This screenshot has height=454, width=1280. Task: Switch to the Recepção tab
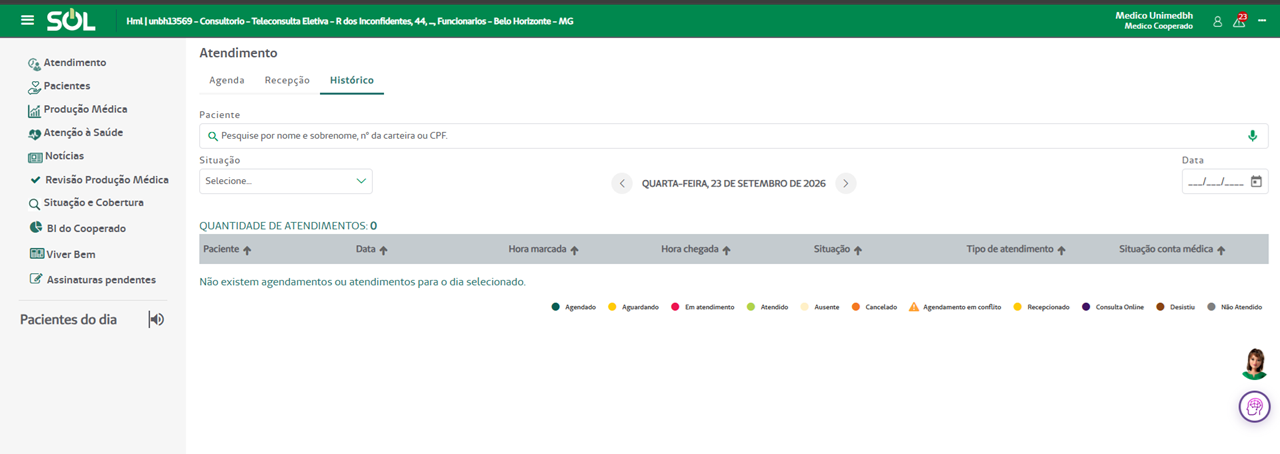[x=287, y=80]
